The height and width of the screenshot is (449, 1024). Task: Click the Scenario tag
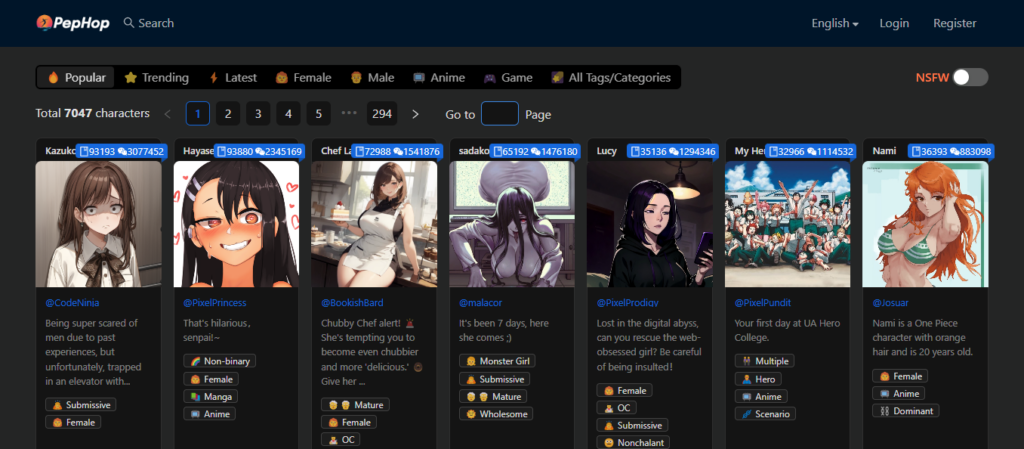[765, 414]
